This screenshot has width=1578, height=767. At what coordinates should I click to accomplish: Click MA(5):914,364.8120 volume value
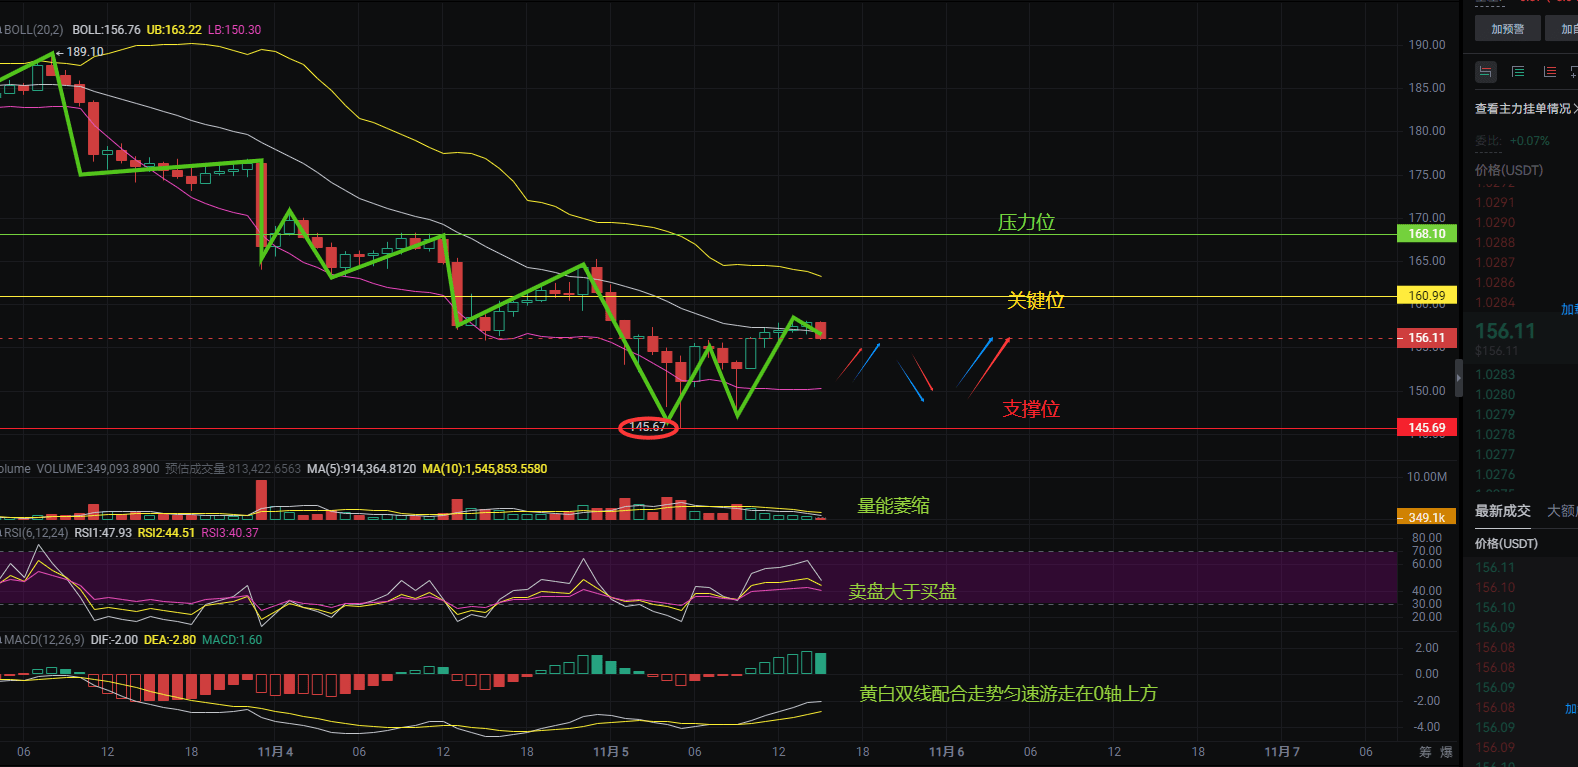pyautogui.click(x=361, y=469)
